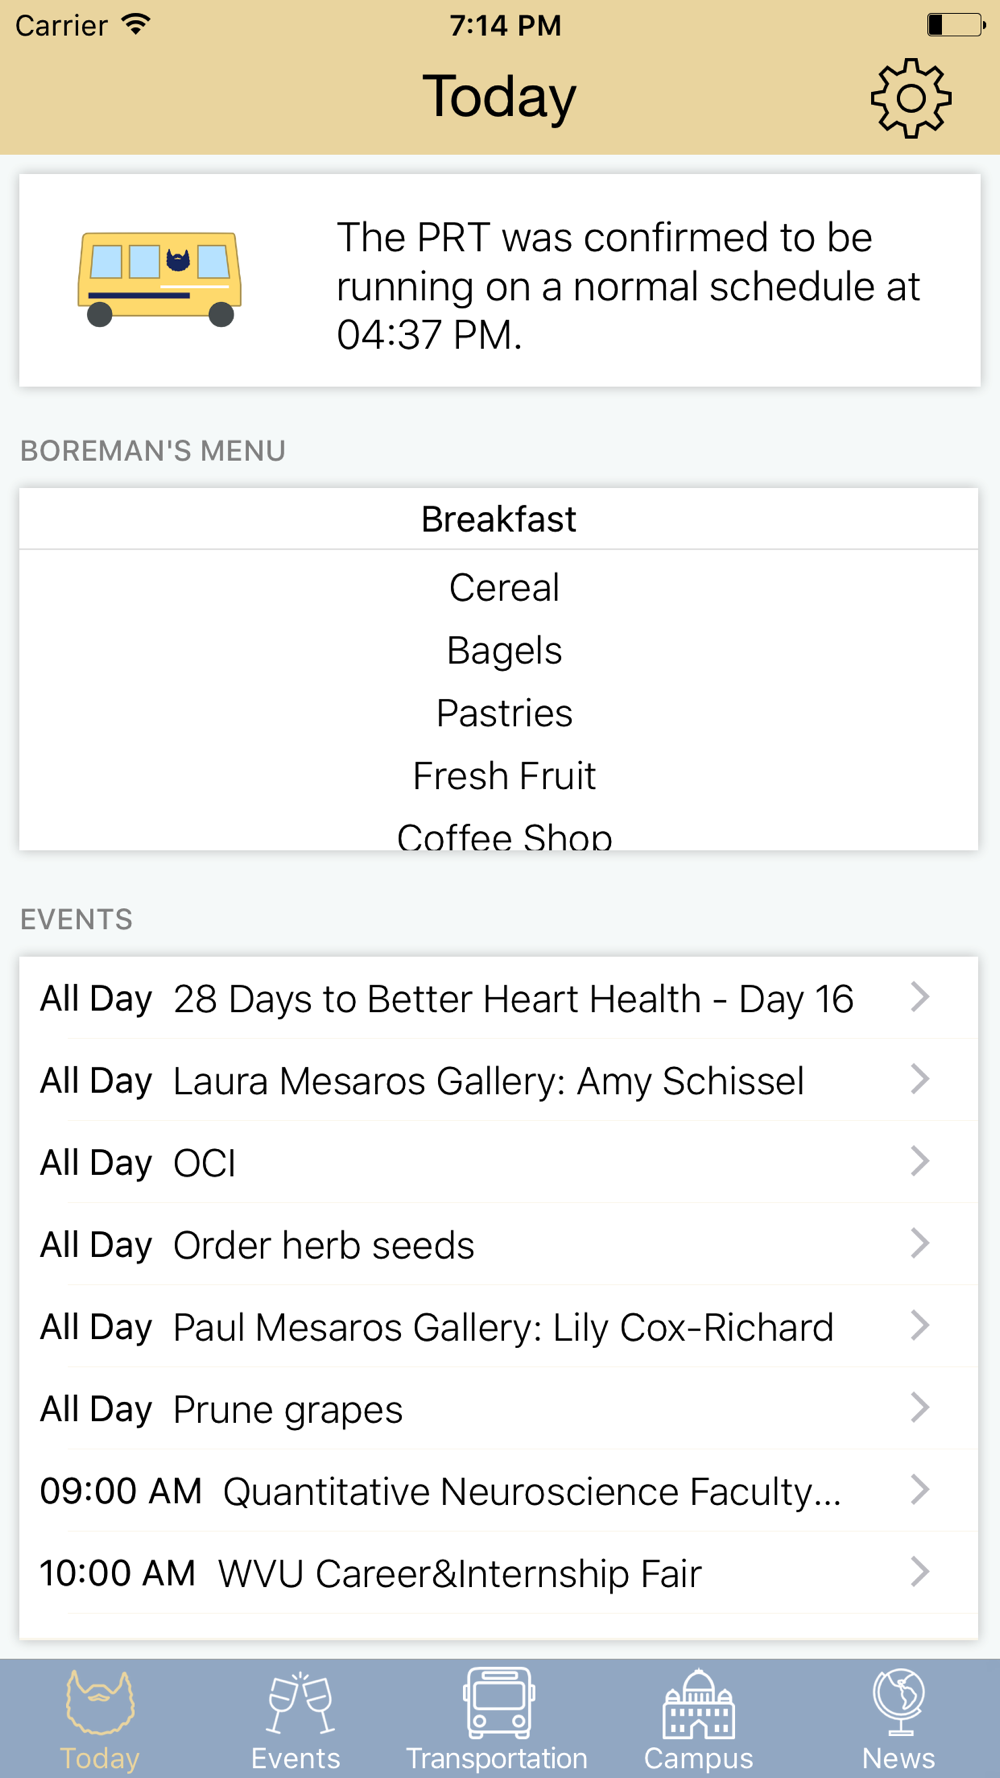Select the Today beard icon tab

click(99, 1720)
